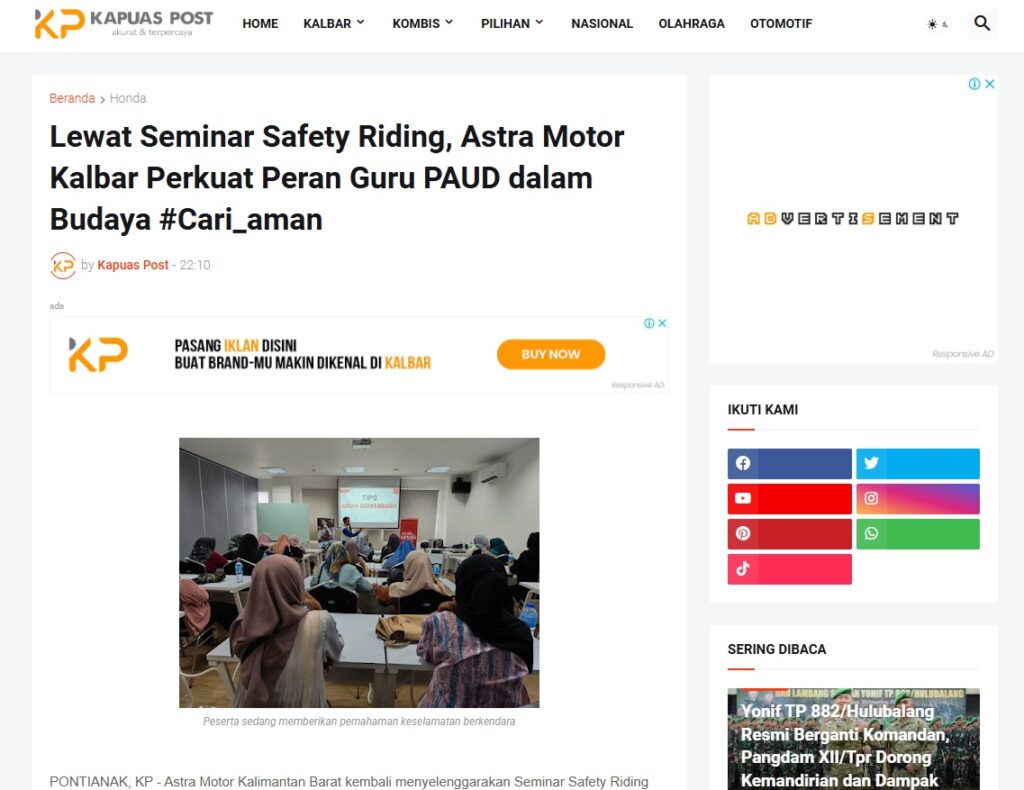Open the OTOMOTIF menu item

coord(780,24)
